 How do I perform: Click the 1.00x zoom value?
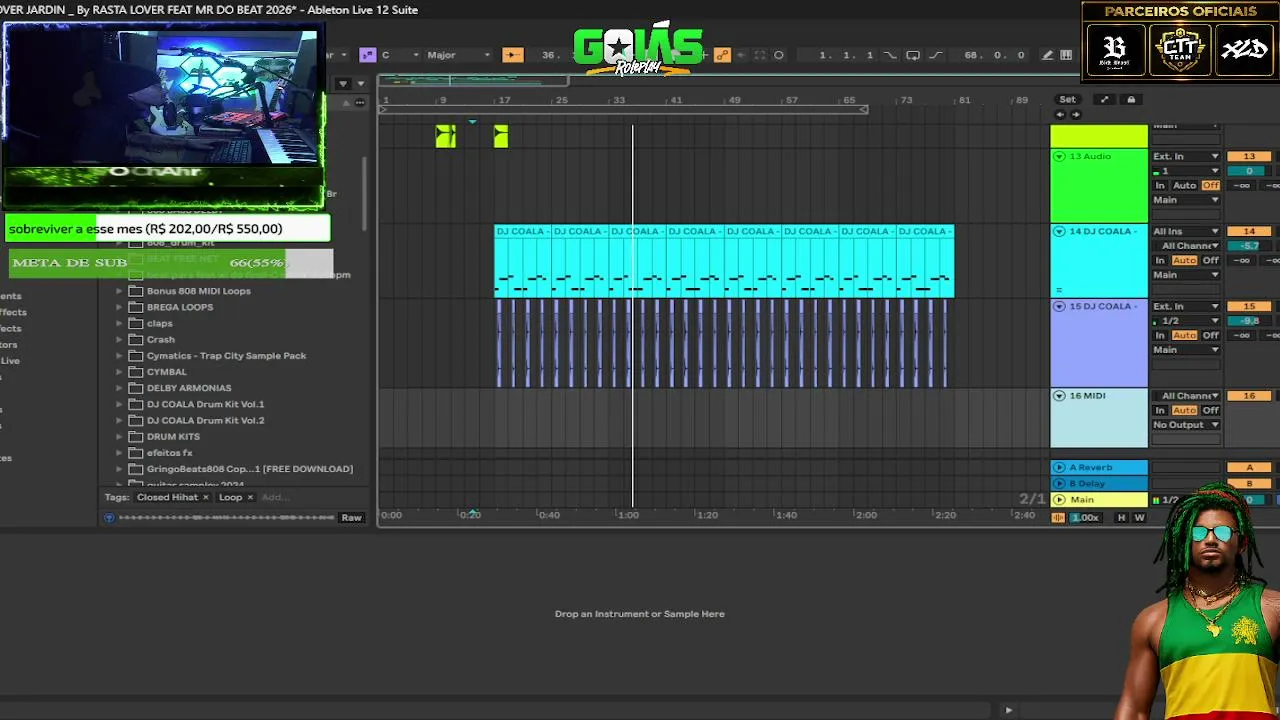coord(1085,517)
